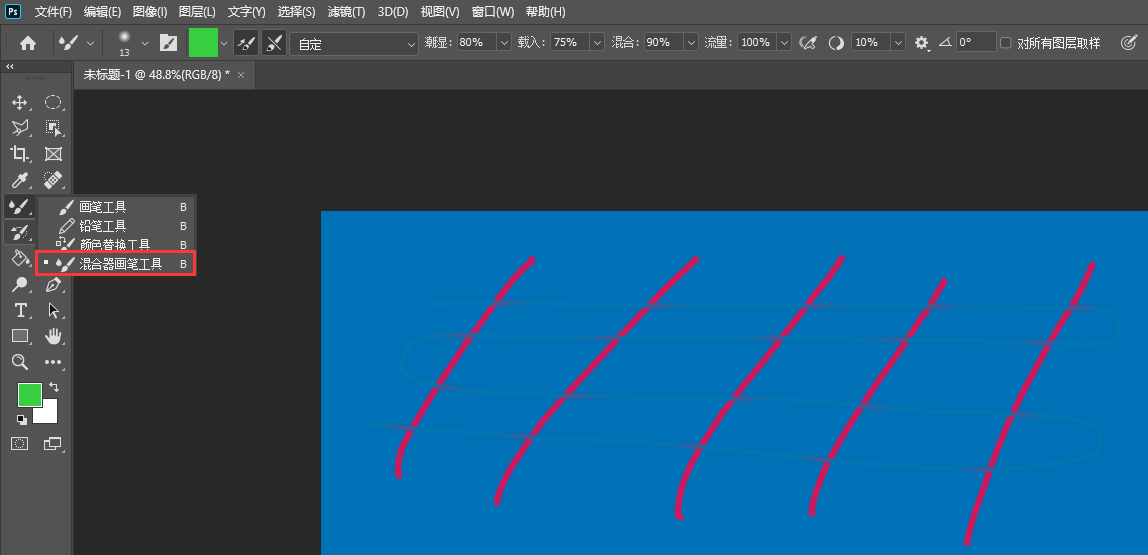
Task: Select the Zoom tool
Action: pos(20,362)
